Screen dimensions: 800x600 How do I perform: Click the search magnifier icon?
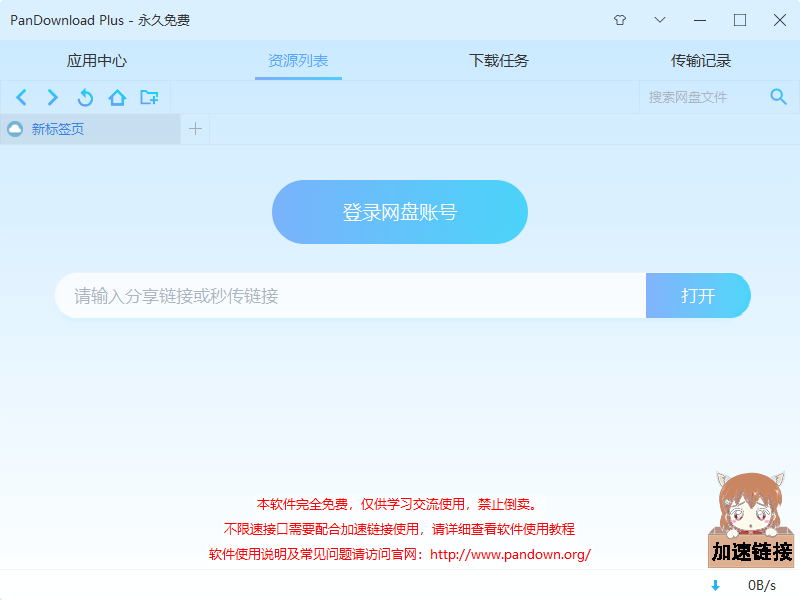coord(779,97)
